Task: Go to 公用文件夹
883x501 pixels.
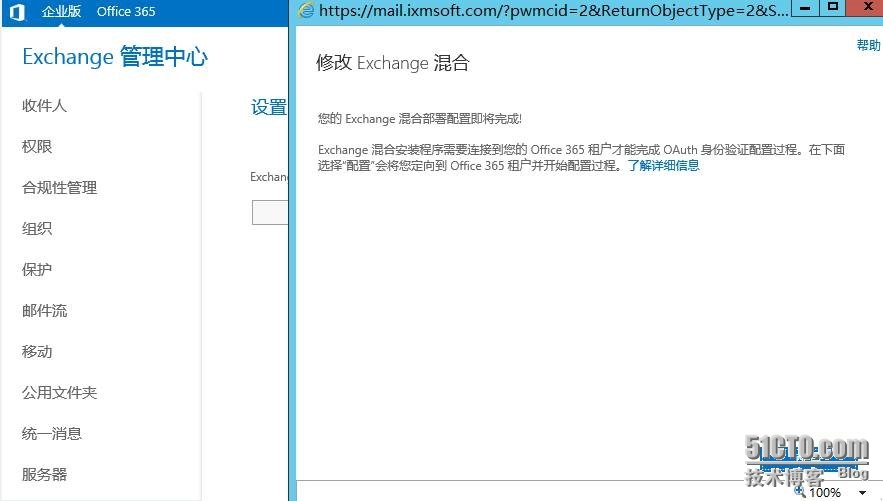Action: click(59, 392)
